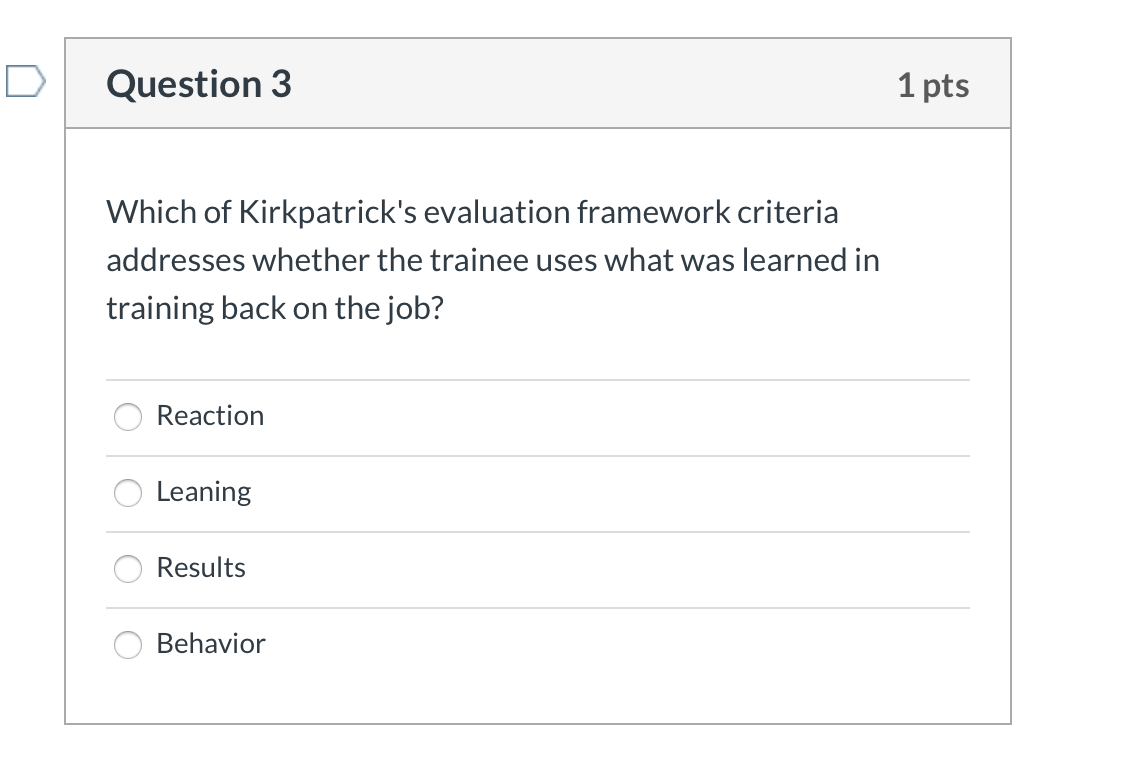Image resolution: width=1146 pixels, height=770 pixels.
Task: Select the Behavior radio button
Action: click(127, 645)
